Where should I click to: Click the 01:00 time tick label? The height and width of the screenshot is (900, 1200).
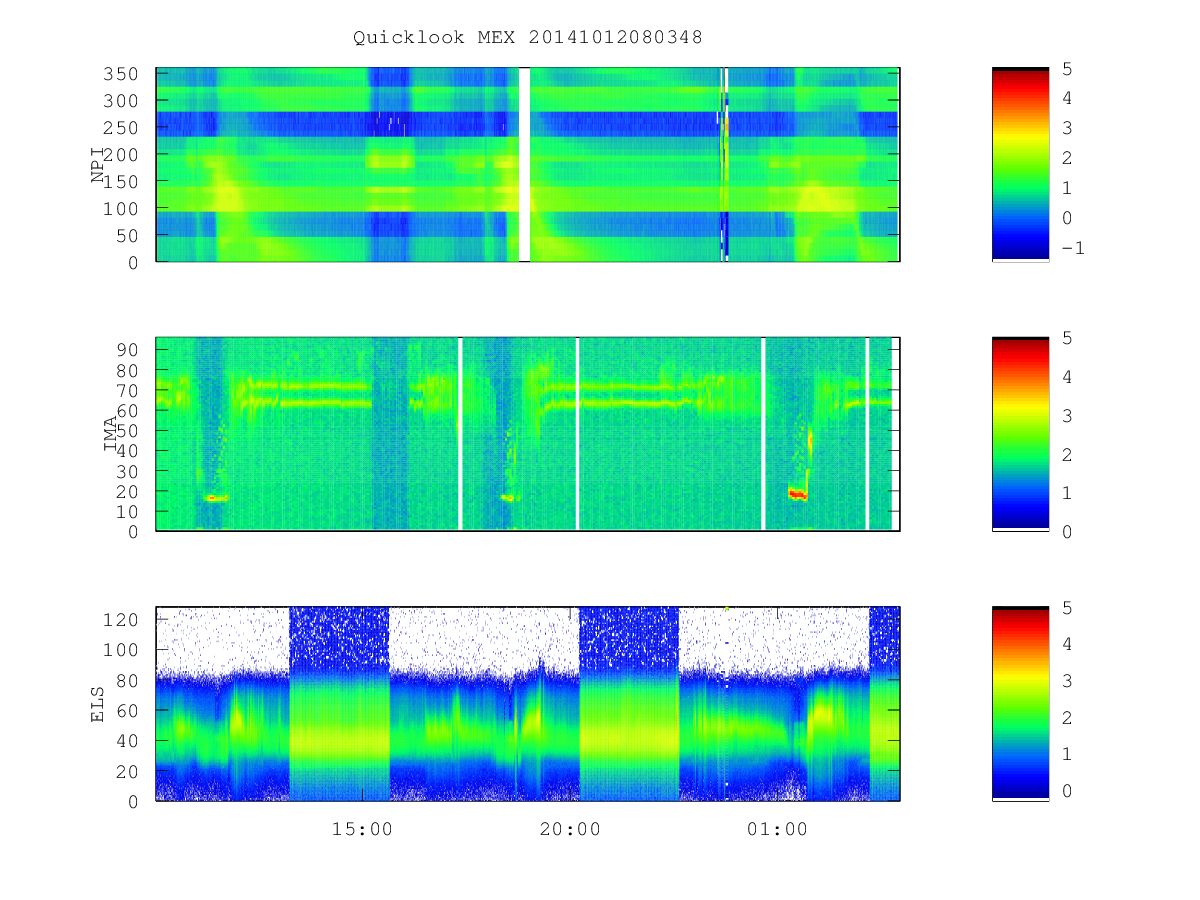[777, 829]
